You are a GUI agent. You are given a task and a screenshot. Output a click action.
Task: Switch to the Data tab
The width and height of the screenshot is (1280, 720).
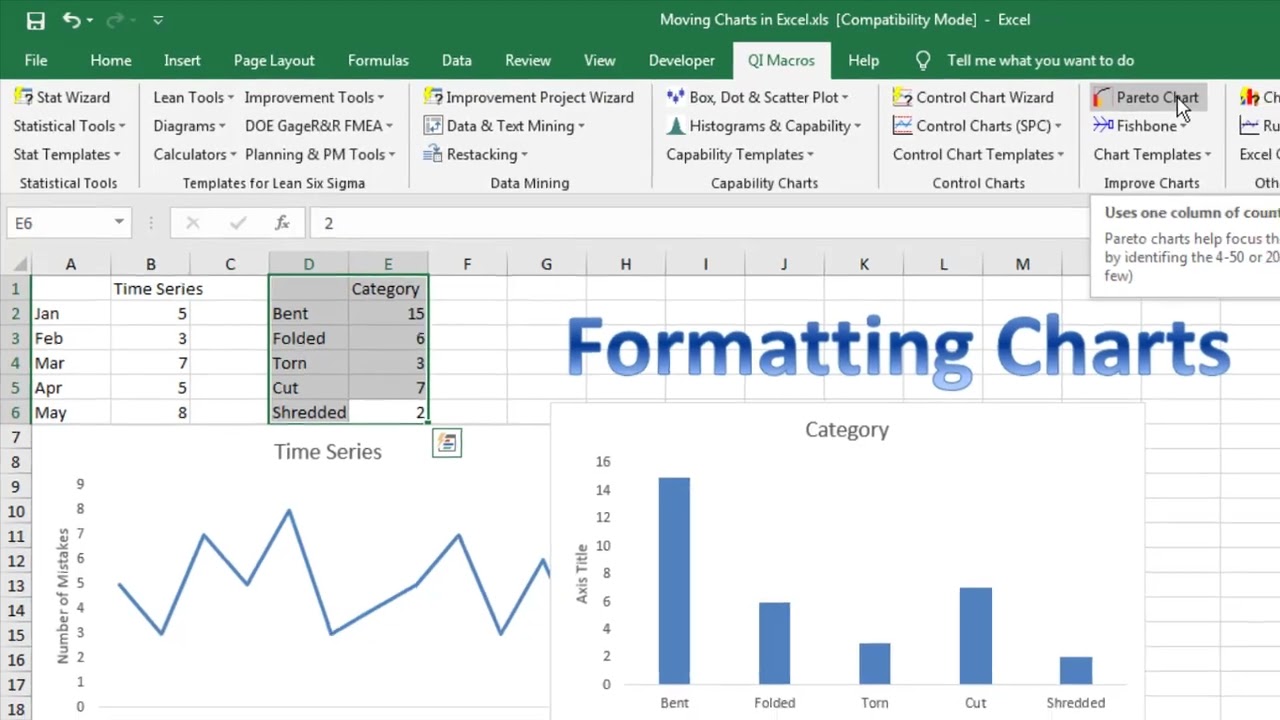[x=457, y=60]
